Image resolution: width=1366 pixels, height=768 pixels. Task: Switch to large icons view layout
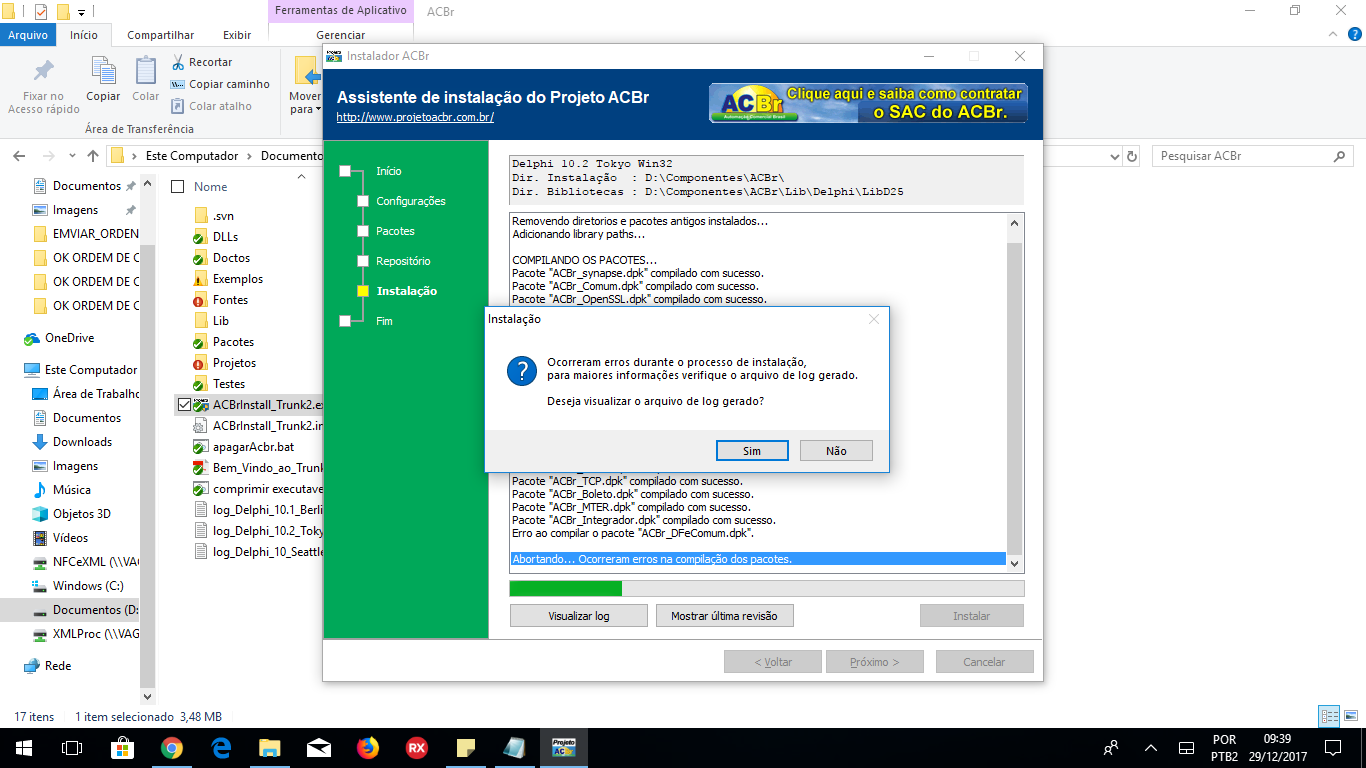(x=1350, y=716)
